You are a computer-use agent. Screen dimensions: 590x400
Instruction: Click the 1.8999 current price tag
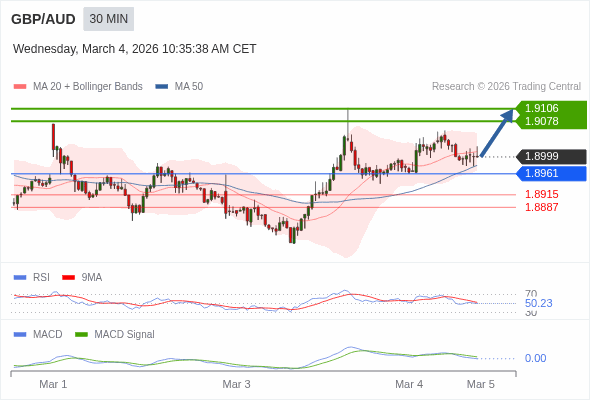click(x=551, y=156)
